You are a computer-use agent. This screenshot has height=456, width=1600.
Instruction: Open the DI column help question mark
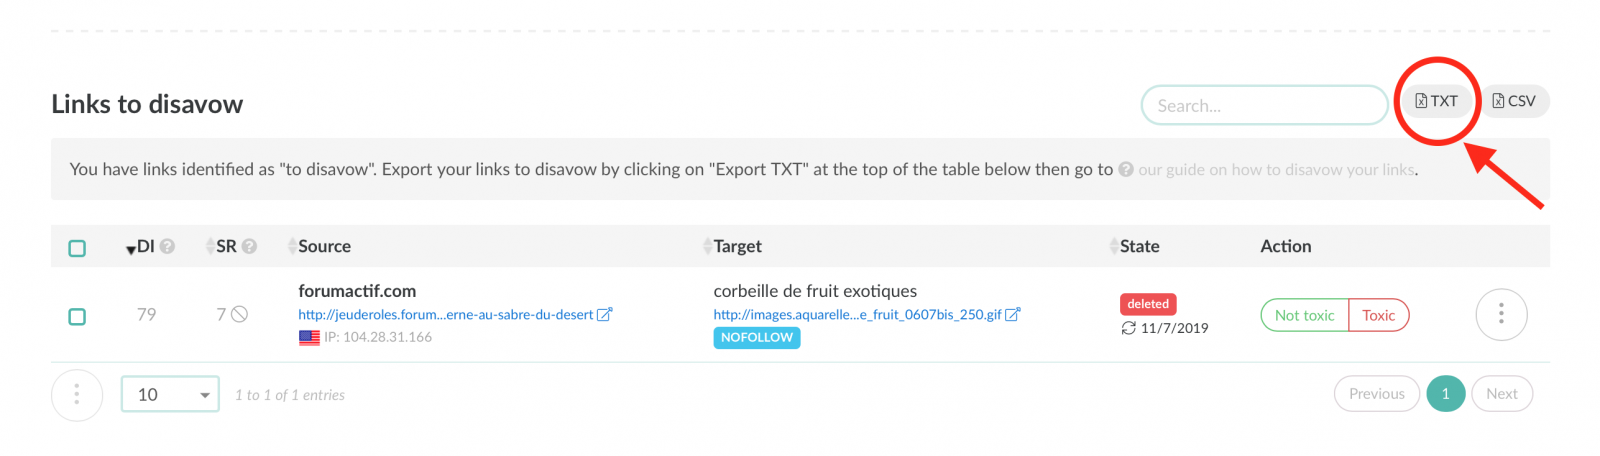[168, 246]
